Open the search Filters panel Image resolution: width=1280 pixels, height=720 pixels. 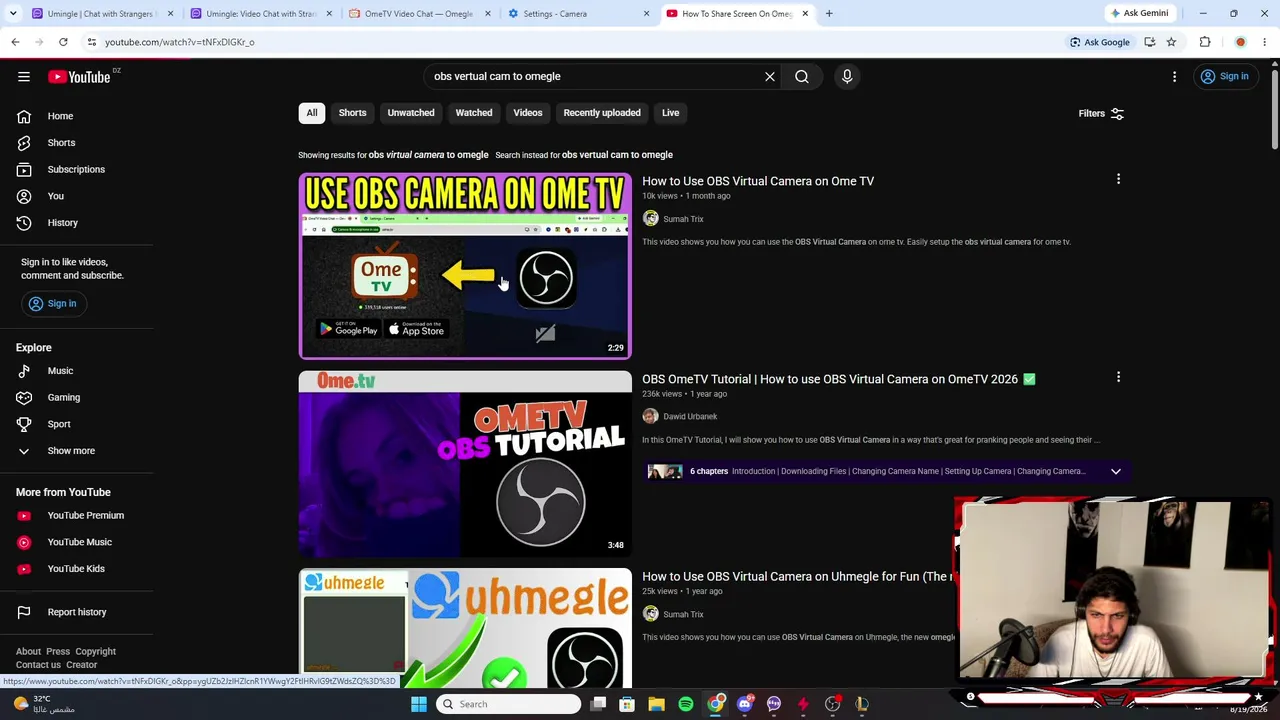point(1101,113)
